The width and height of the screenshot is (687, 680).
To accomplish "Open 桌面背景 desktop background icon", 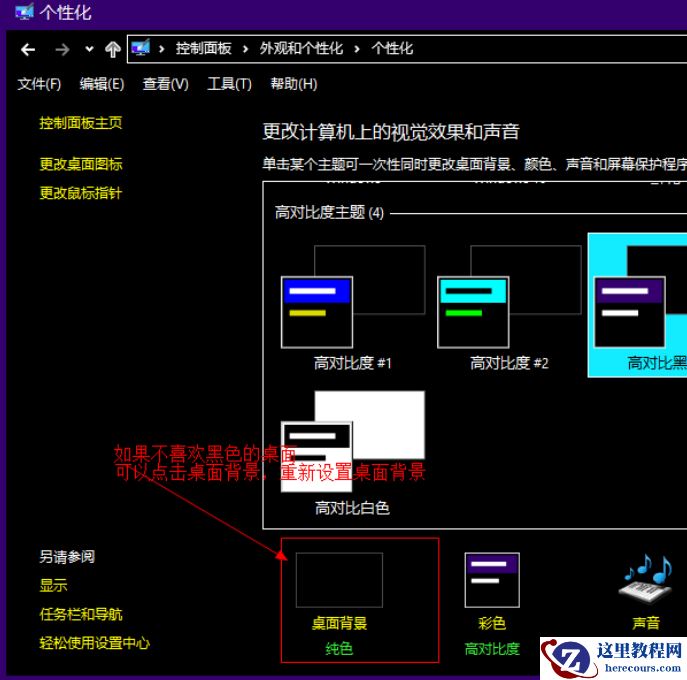I will 339,580.
